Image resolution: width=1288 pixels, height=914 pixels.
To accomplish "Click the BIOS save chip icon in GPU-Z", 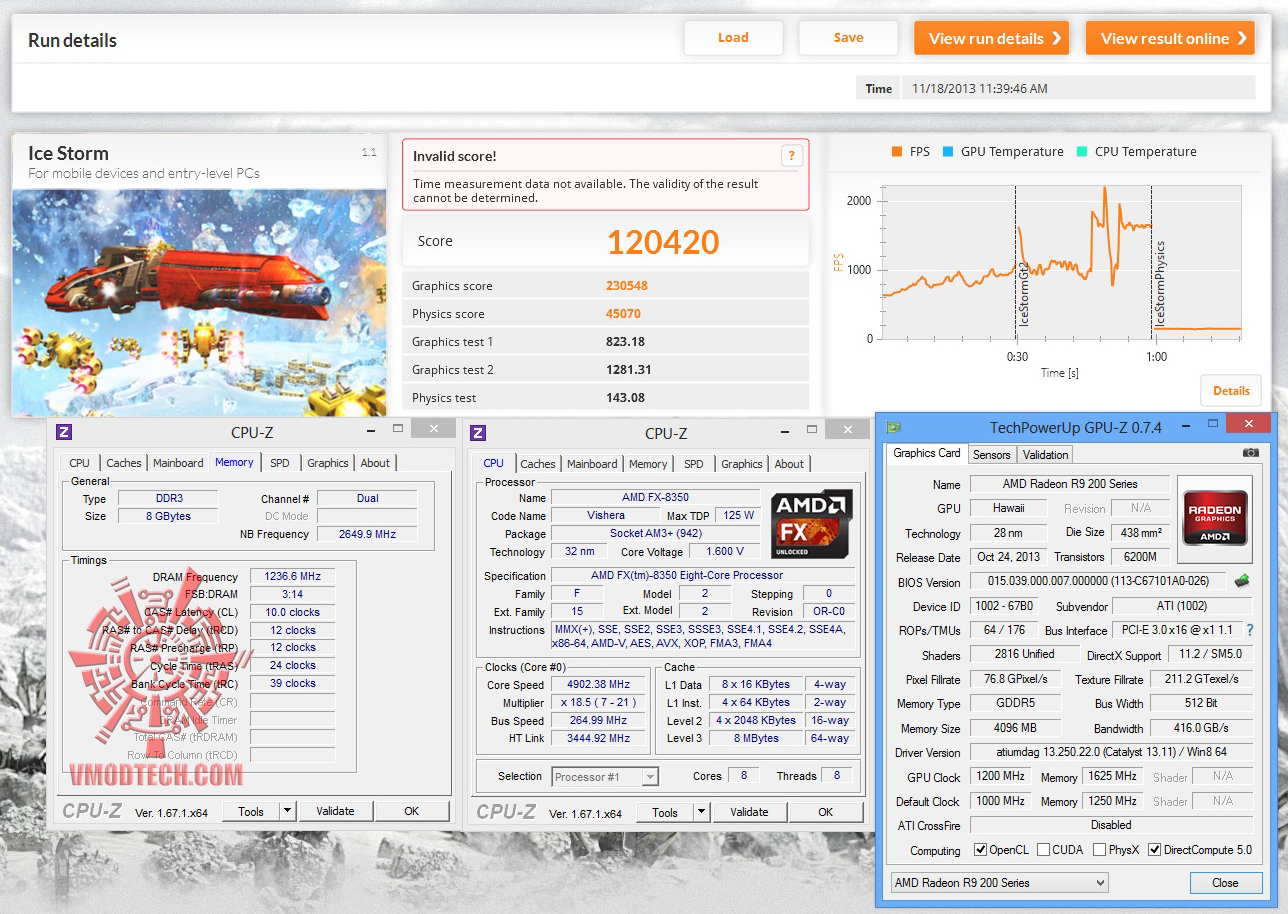I will pyautogui.click(x=1241, y=581).
